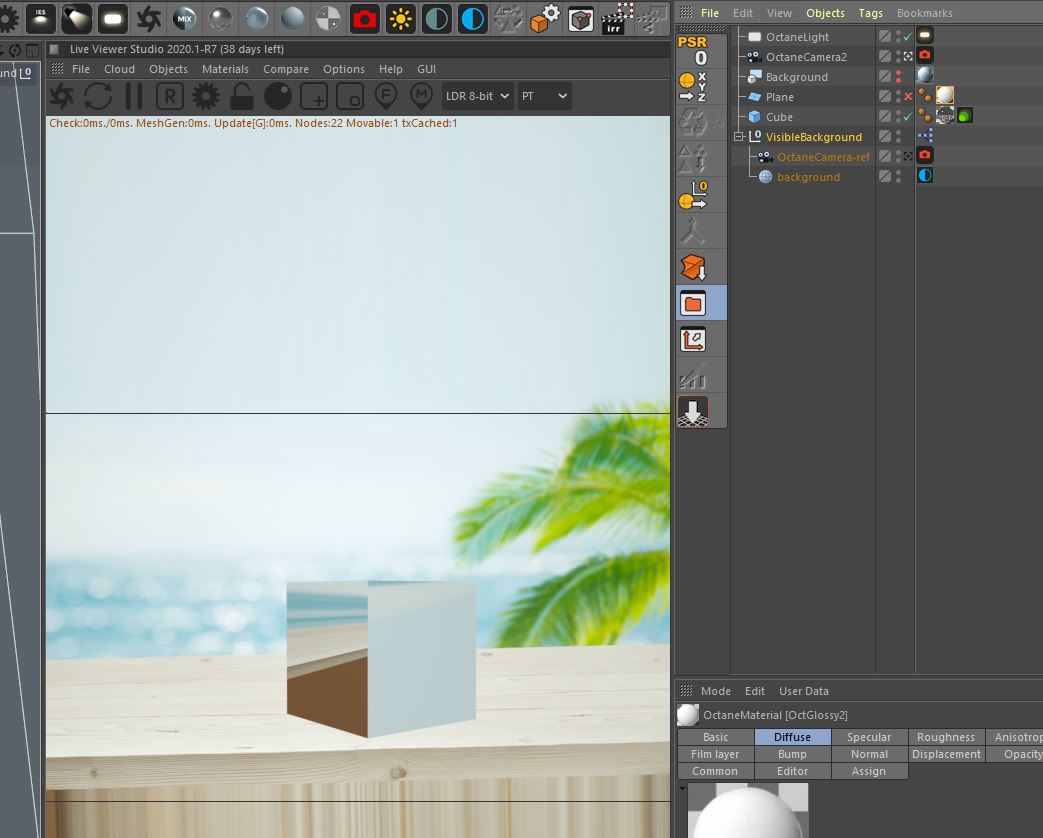
Task: Add an Octane area light
Action: 112,18
